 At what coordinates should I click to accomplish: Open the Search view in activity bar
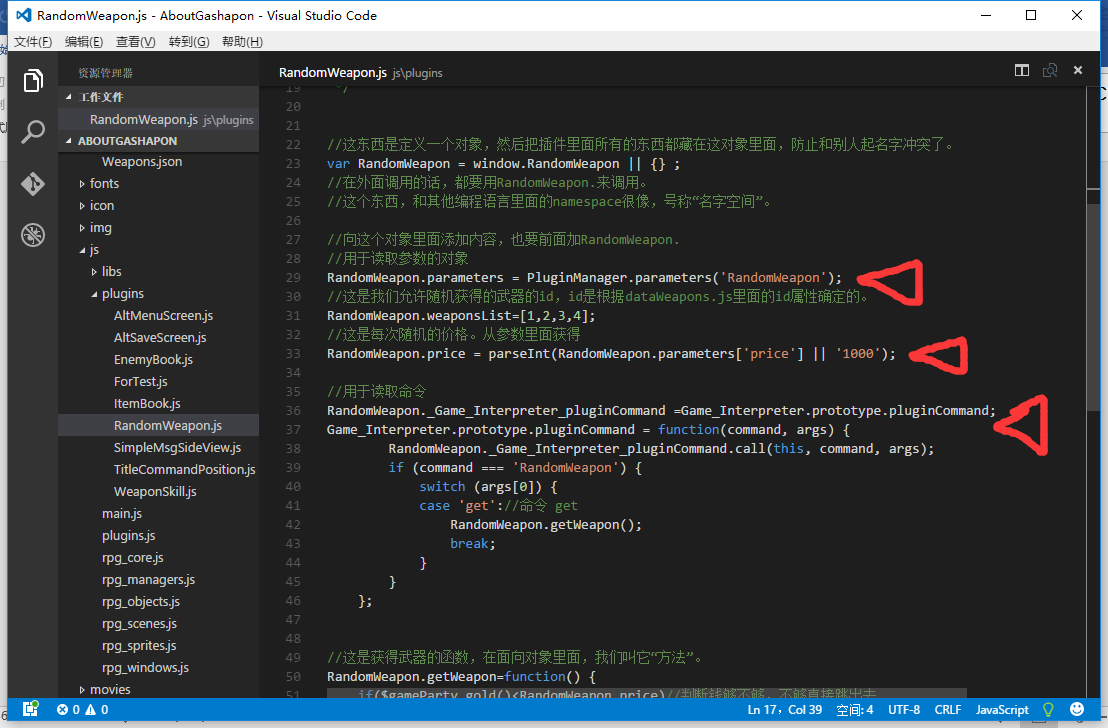(33, 132)
